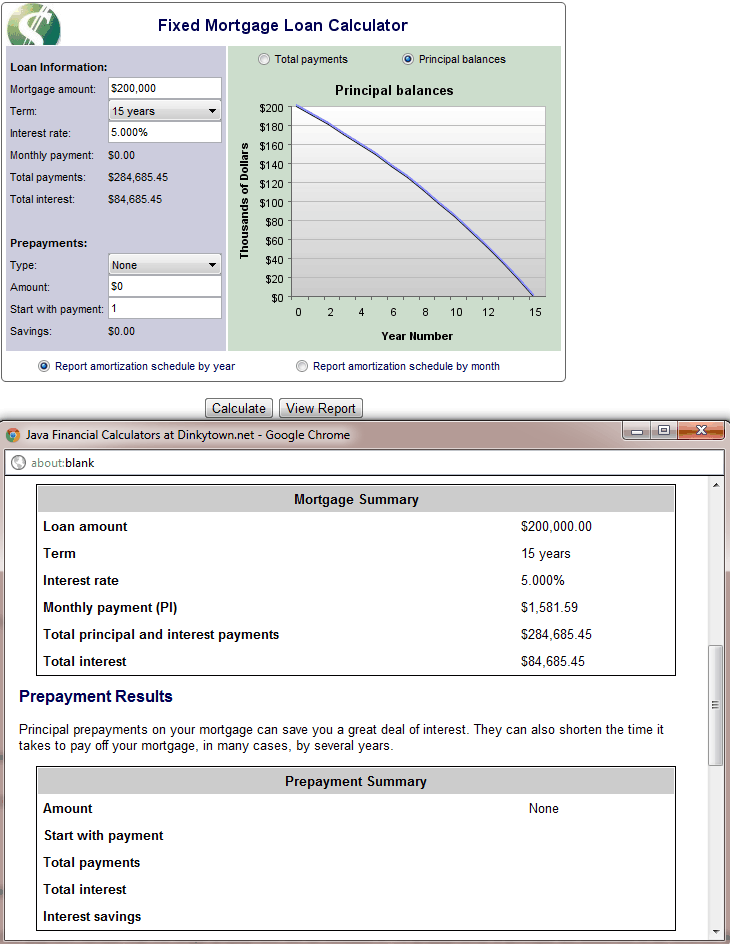Click the Interest savings row label
This screenshot has height=944, width=730.
(x=92, y=916)
